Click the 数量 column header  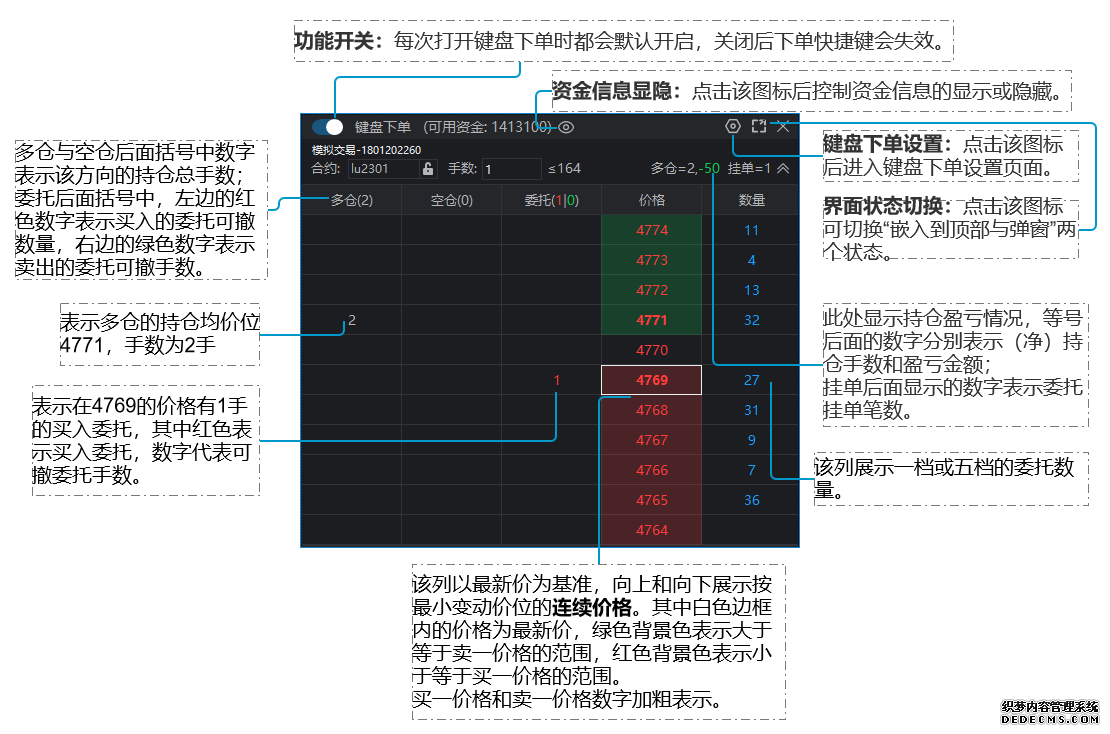click(x=751, y=200)
